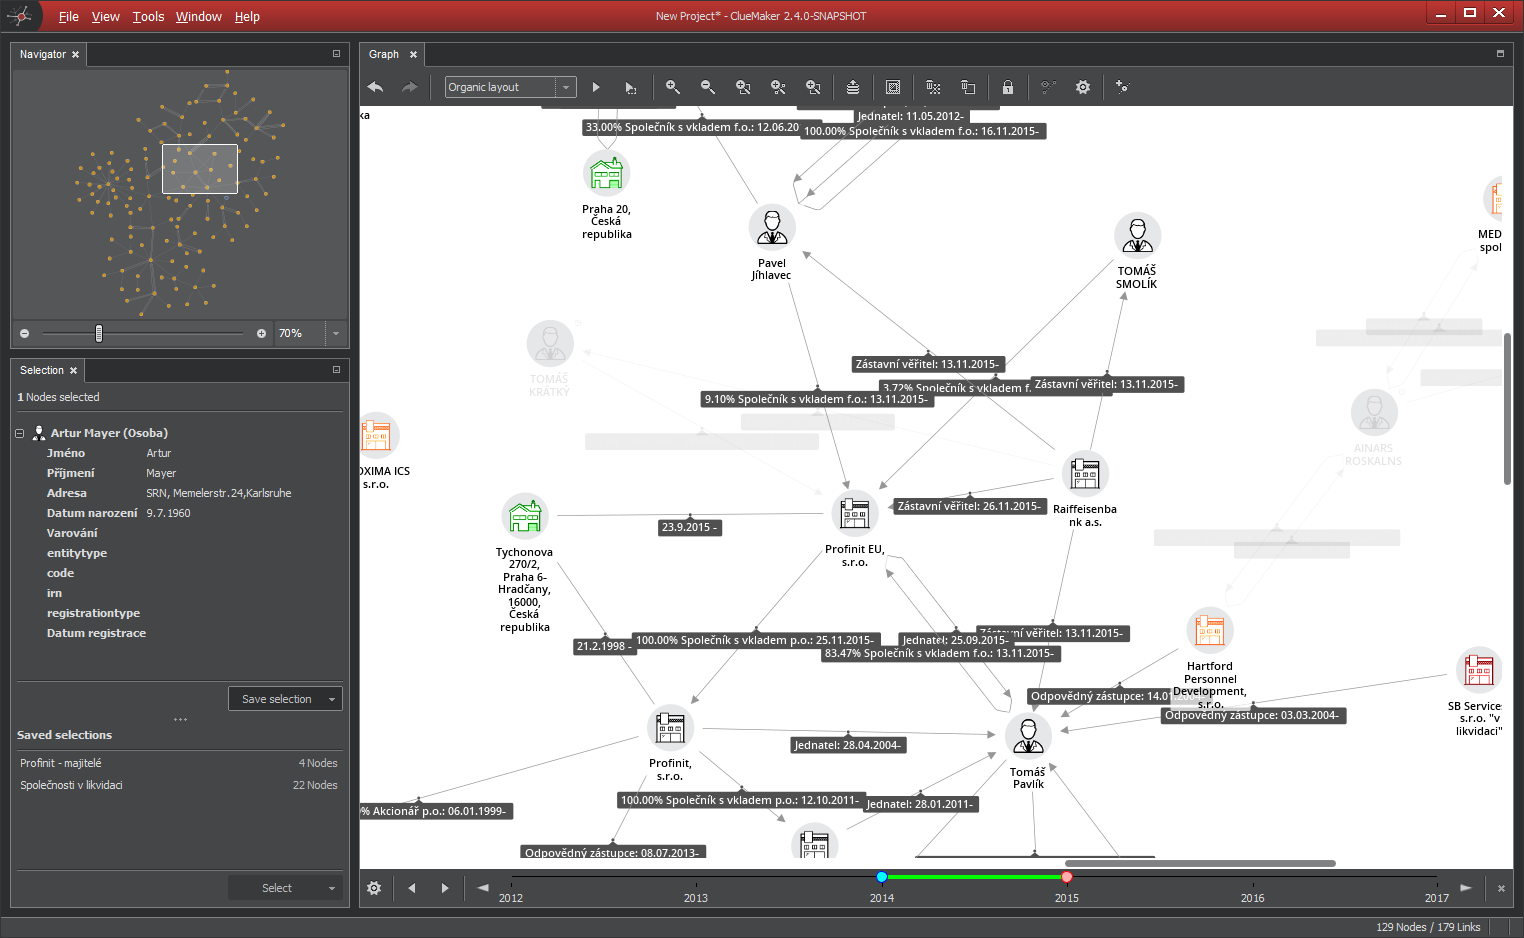Click the Redo arrow in the Graph toolbar
Screen dimensions: 1524x938
click(x=409, y=87)
